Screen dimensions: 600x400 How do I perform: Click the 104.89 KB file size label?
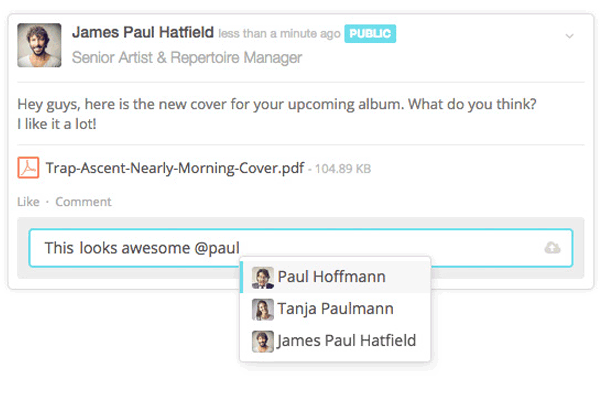341,169
